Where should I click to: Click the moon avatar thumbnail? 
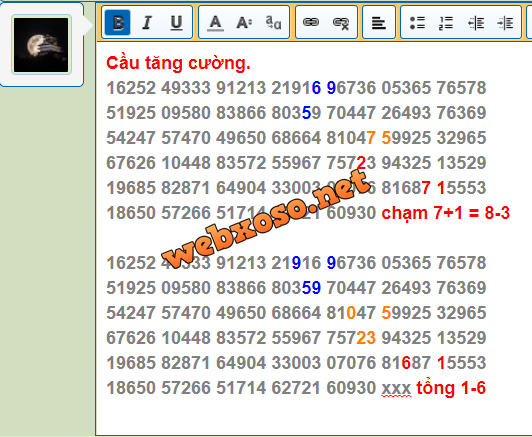pos(41,44)
